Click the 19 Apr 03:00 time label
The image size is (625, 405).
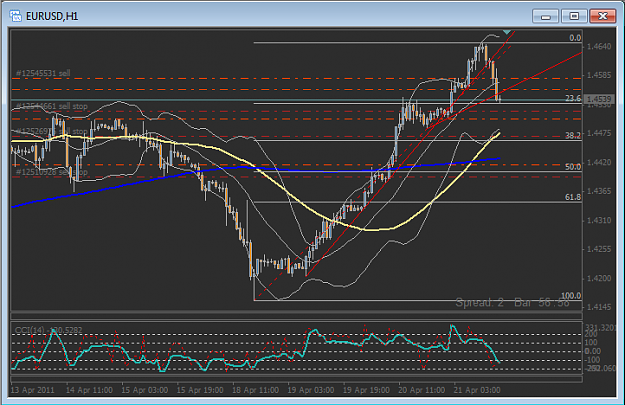pos(311,390)
